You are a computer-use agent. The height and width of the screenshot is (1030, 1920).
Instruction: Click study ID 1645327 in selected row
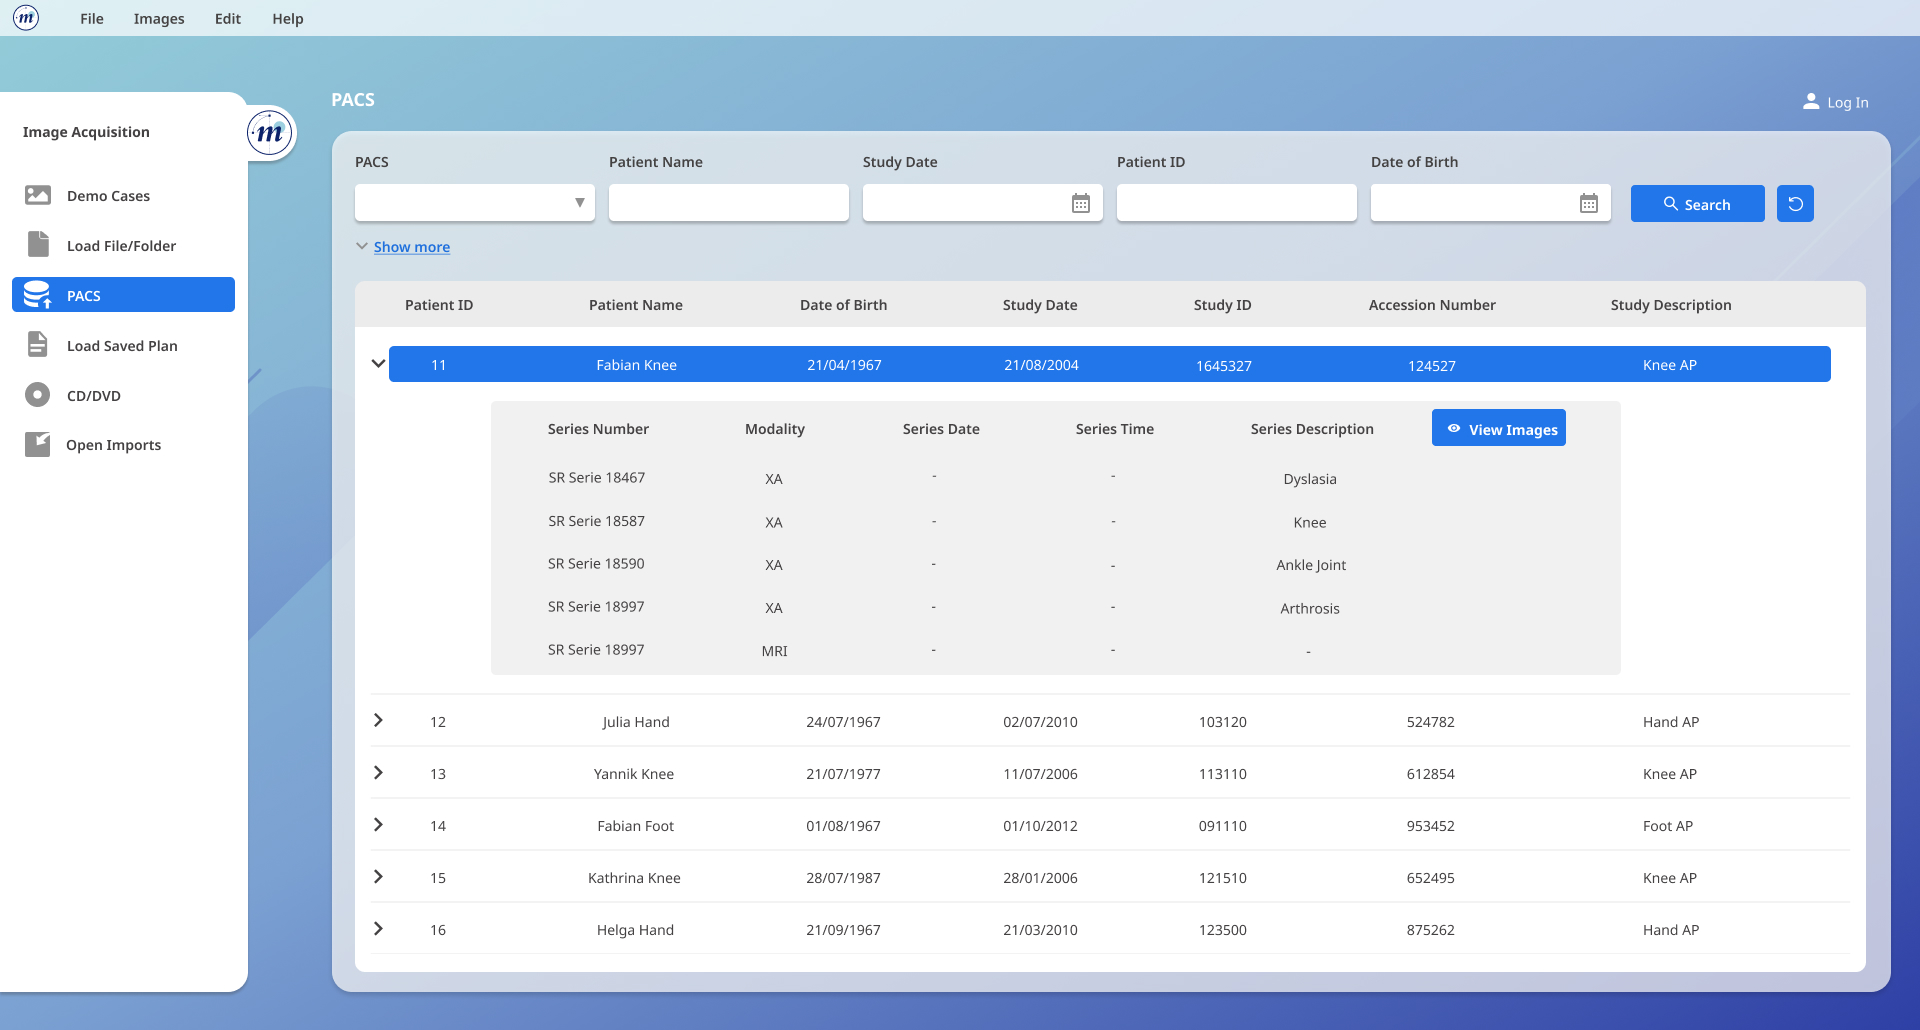[1223, 366]
